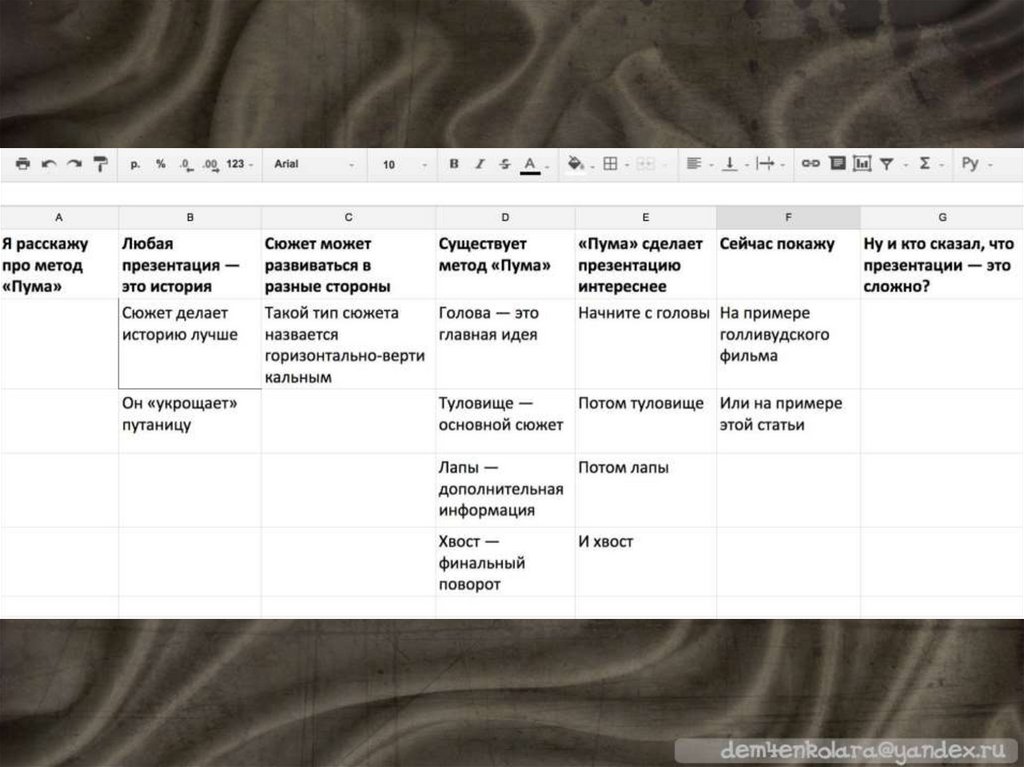Open the font size dropdown

coord(402,164)
